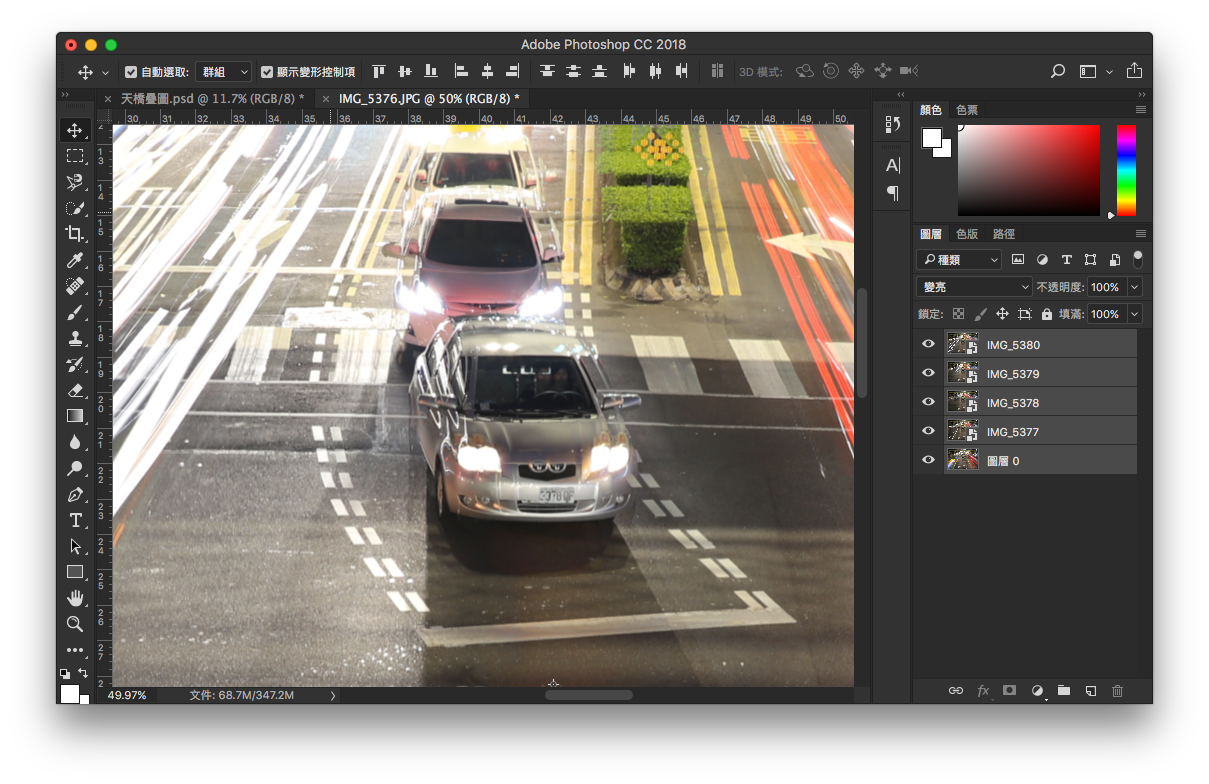This screenshot has height=784, width=1209.
Task: Click the foreground color swatch in Color panel
Action: point(932,137)
